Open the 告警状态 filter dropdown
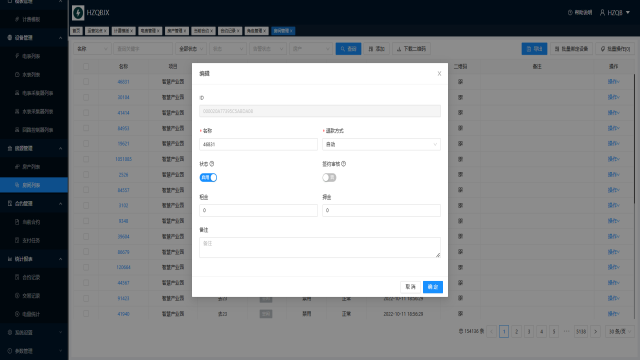This screenshot has width=640, height=360. tap(268, 49)
